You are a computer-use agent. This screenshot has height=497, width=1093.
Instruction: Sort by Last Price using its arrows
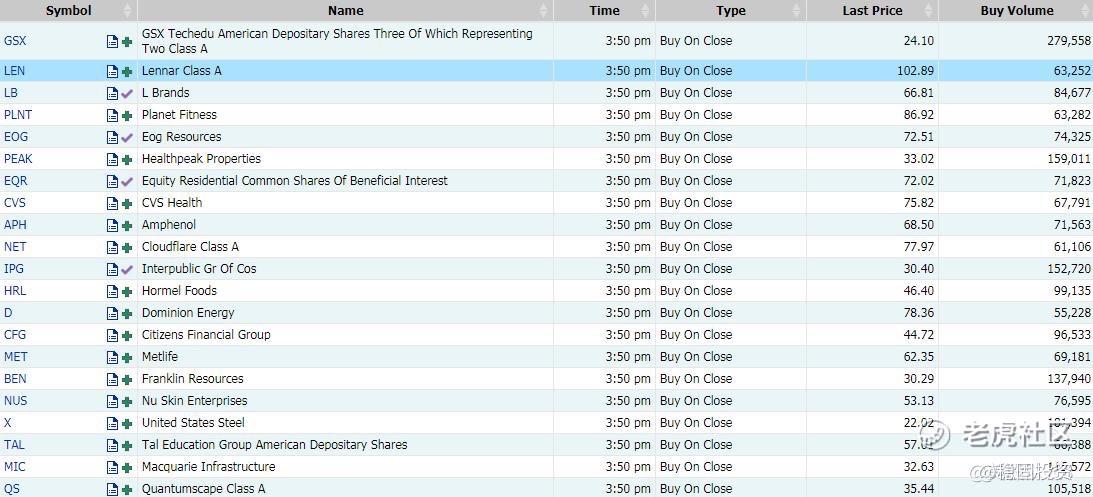click(928, 10)
